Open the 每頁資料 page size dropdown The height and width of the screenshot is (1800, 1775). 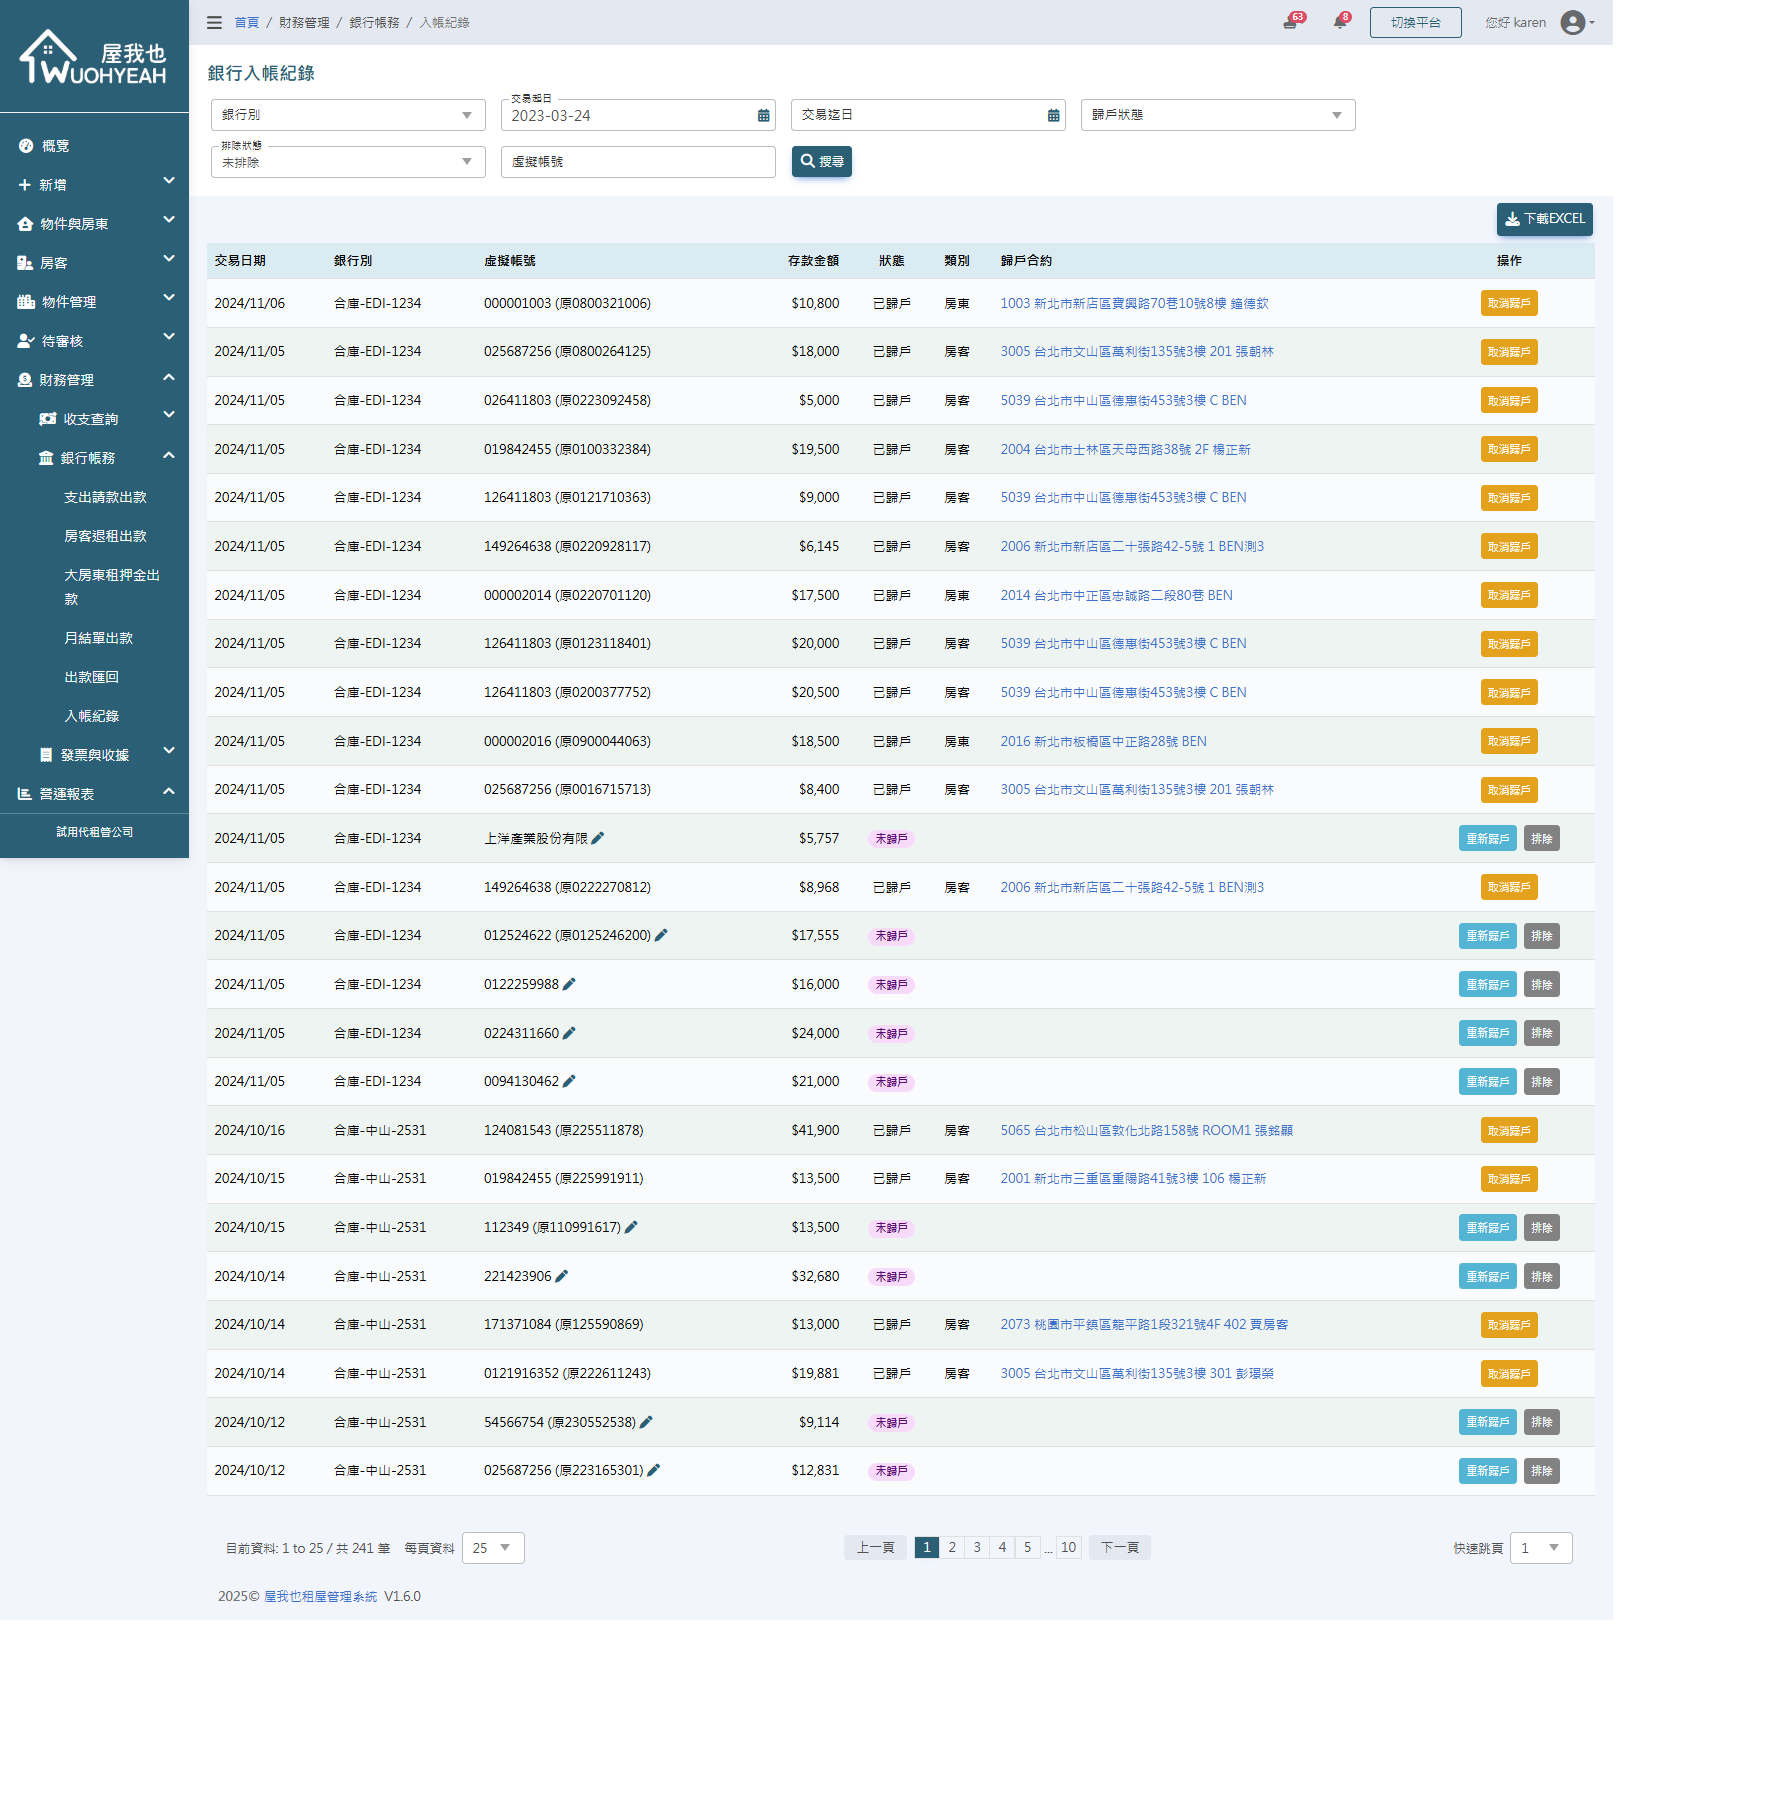[492, 1548]
